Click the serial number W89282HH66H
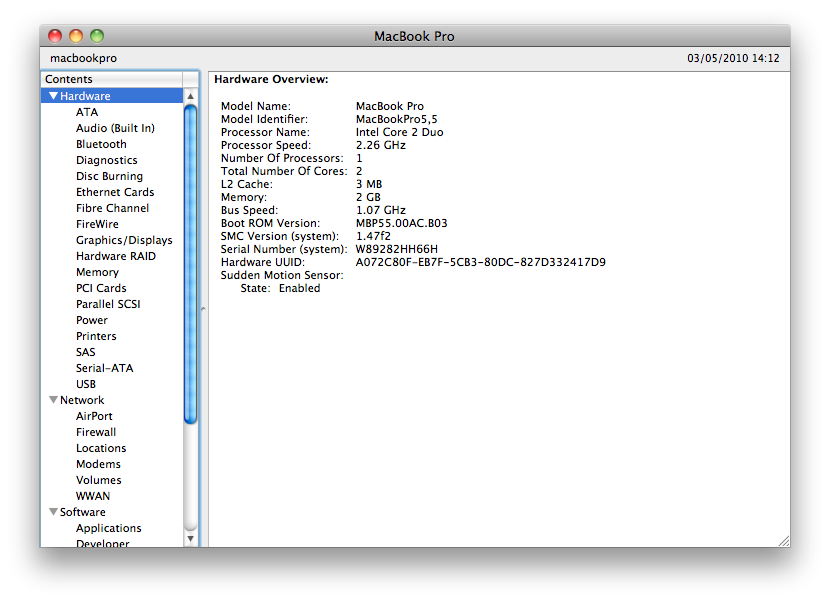 (396, 249)
